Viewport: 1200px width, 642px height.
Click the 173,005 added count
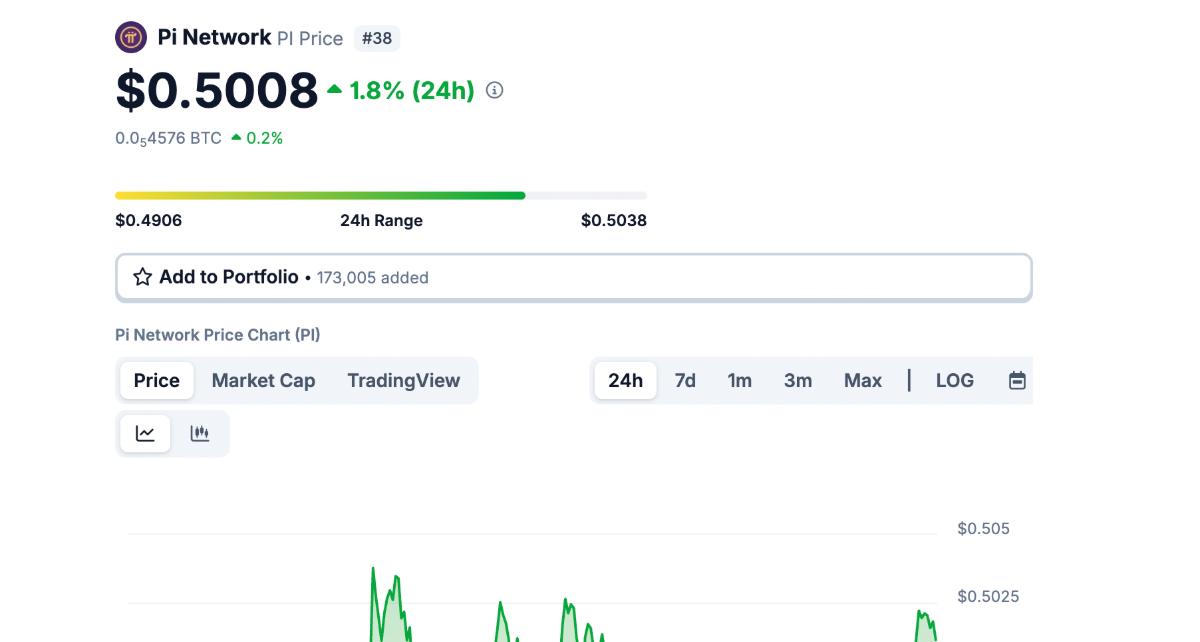(373, 278)
